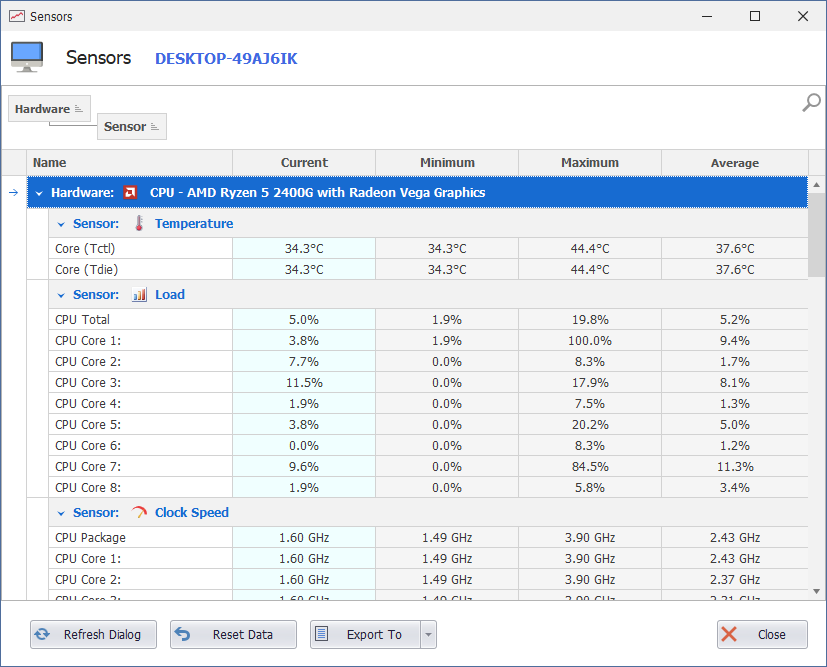Click the Sensors title bar app icon
Viewport: 827px width, 667px height.
17,16
